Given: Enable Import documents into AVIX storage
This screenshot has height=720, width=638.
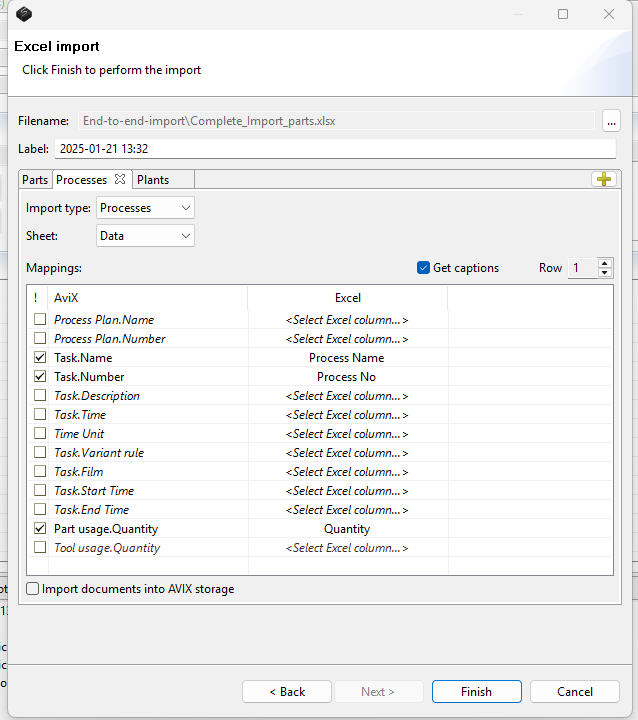Looking at the screenshot, I should pyautogui.click(x=33, y=589).
